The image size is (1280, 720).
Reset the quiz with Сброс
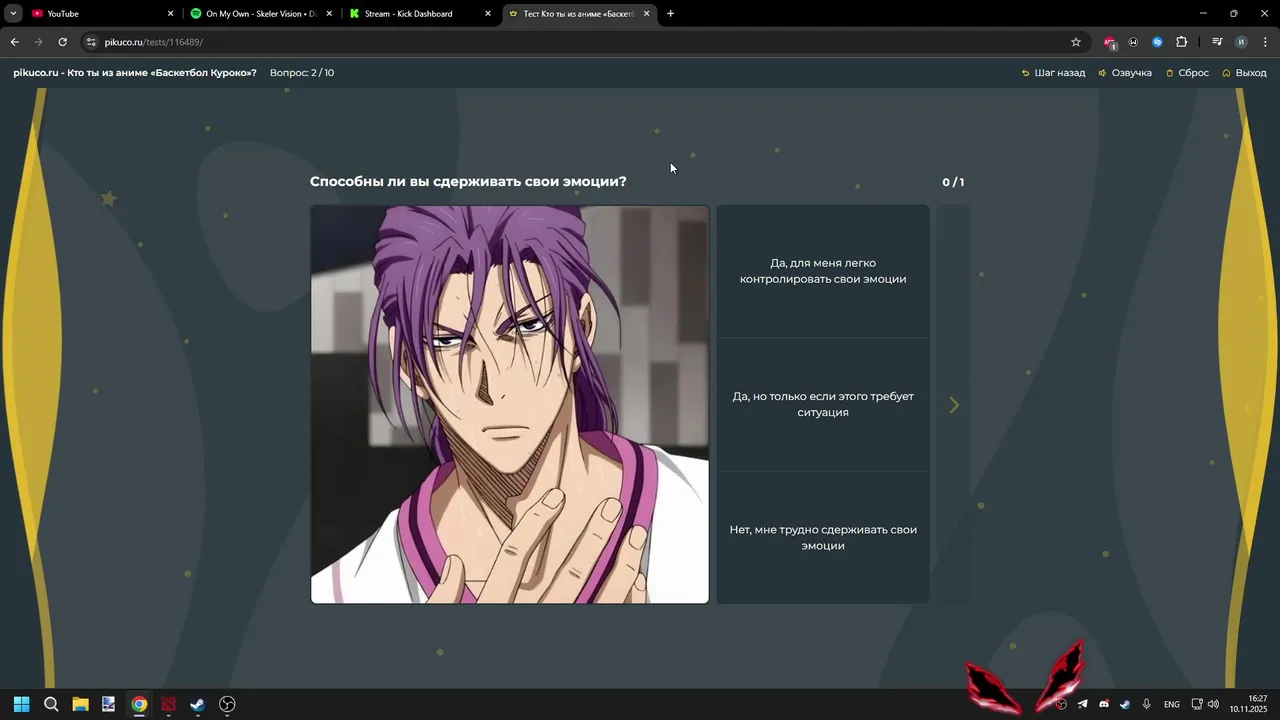click(x=1187, y=73)
